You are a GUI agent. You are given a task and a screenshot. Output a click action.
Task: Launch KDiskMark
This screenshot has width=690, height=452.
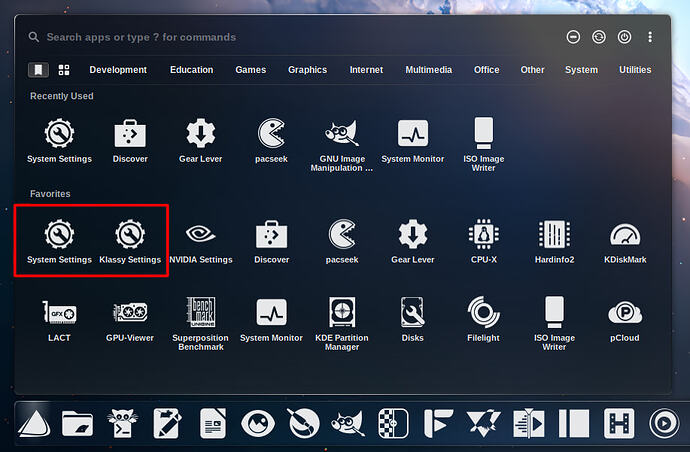click(x=625, y=241)
